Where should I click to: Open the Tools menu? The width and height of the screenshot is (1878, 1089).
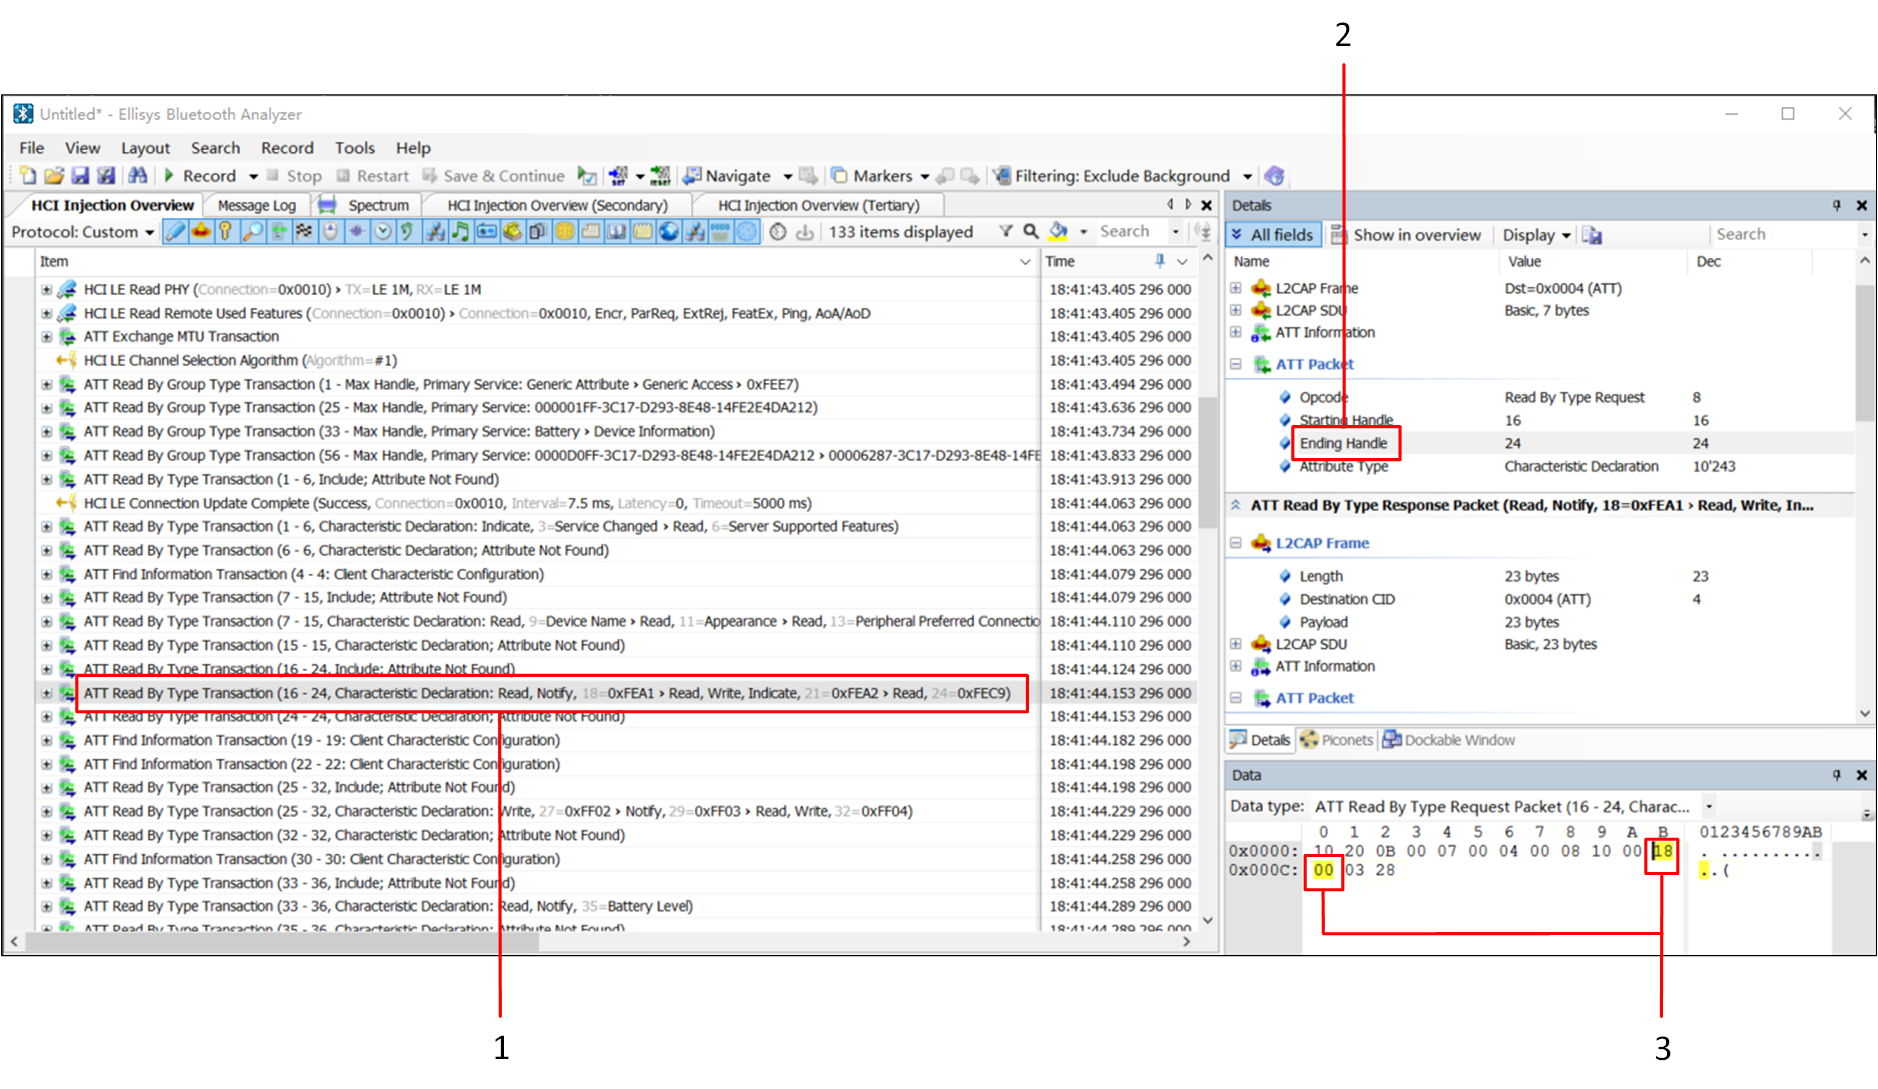coord(354,148)
